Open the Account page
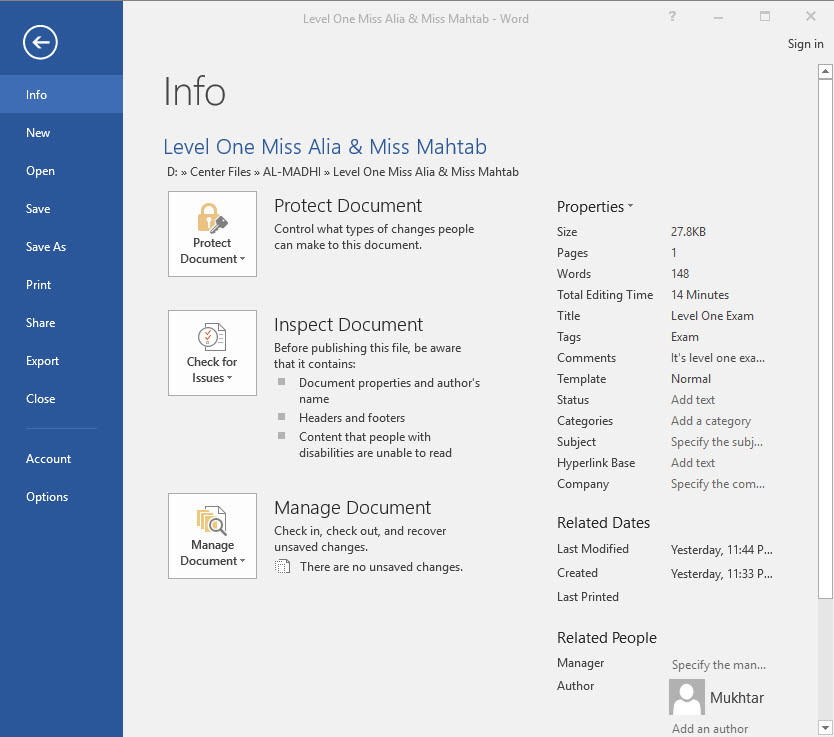 pos(61,458)
